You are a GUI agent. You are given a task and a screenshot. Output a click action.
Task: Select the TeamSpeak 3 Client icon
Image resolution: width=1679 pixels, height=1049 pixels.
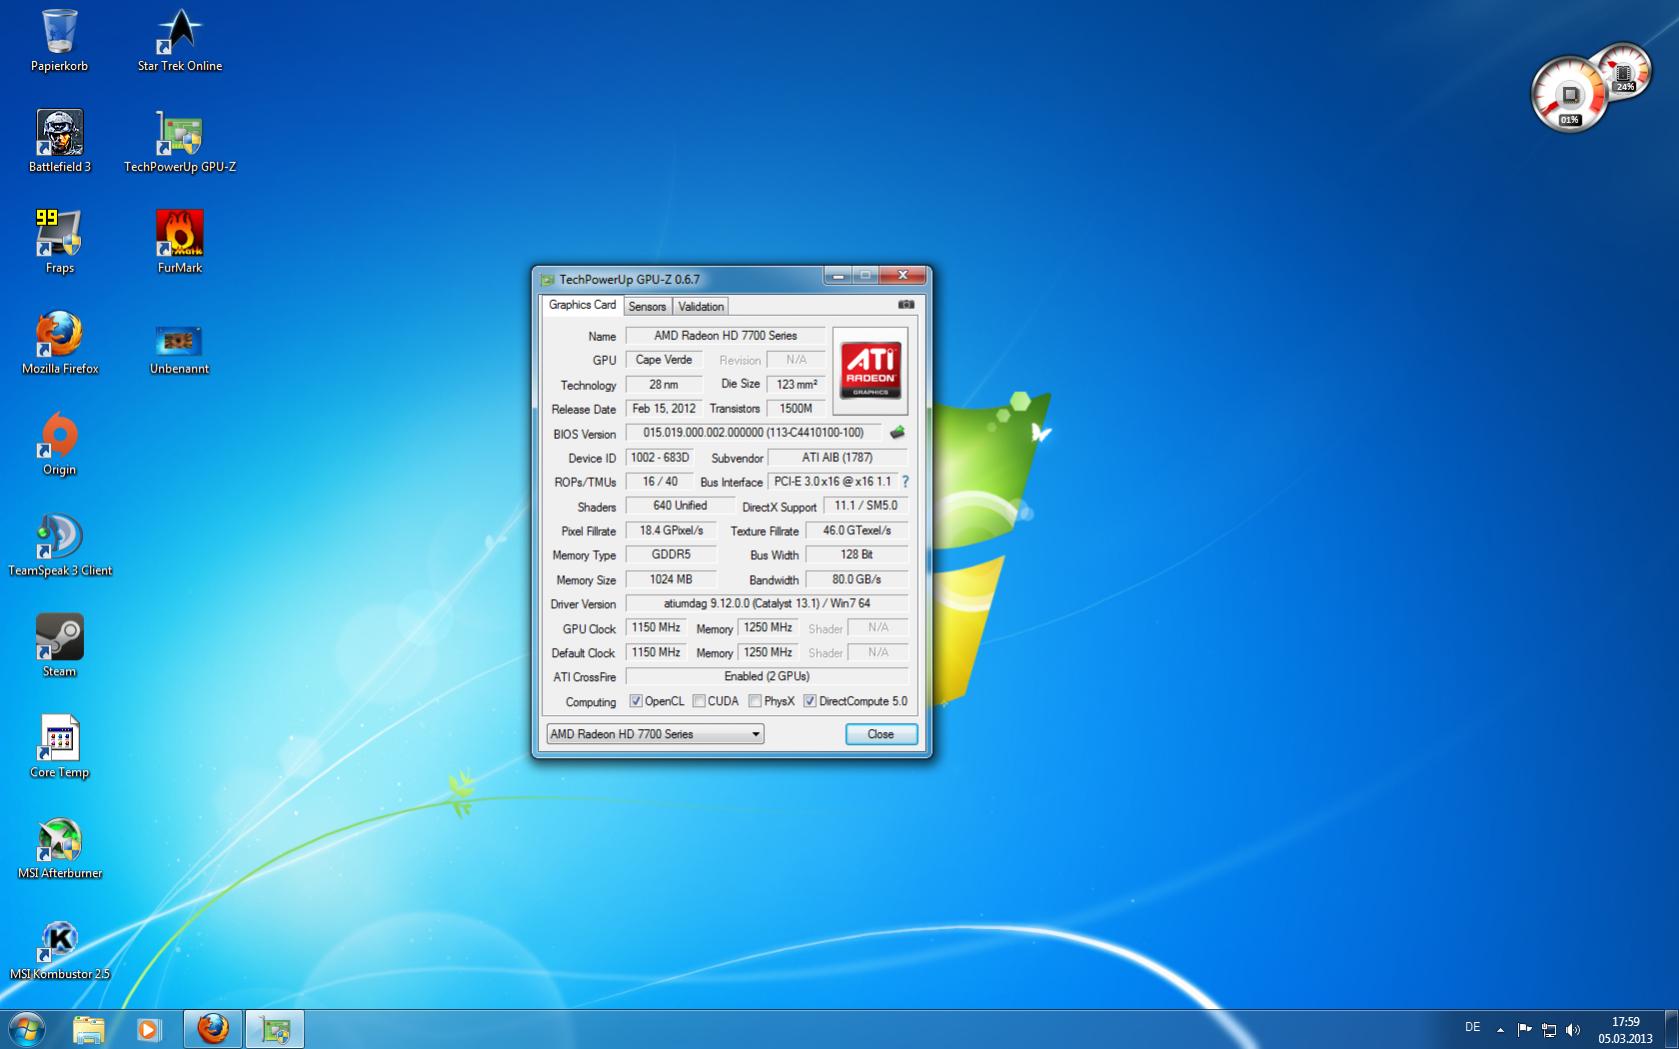point(59,545)
